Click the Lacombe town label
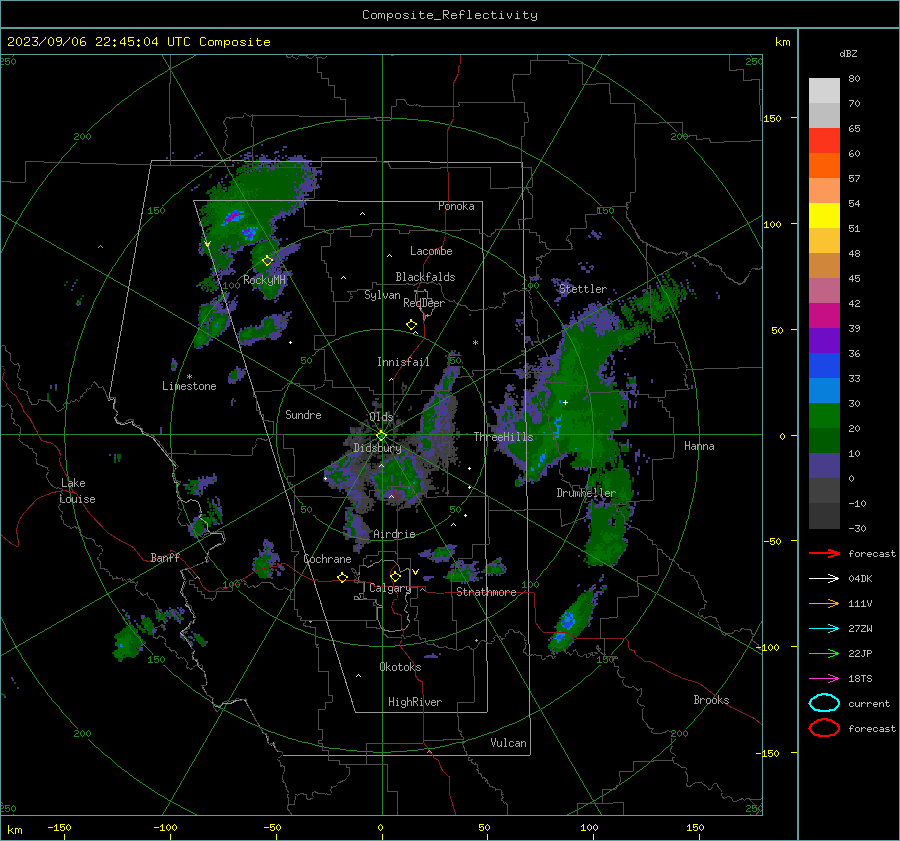This screenshot has width=900, height=841. click(431, 251)
